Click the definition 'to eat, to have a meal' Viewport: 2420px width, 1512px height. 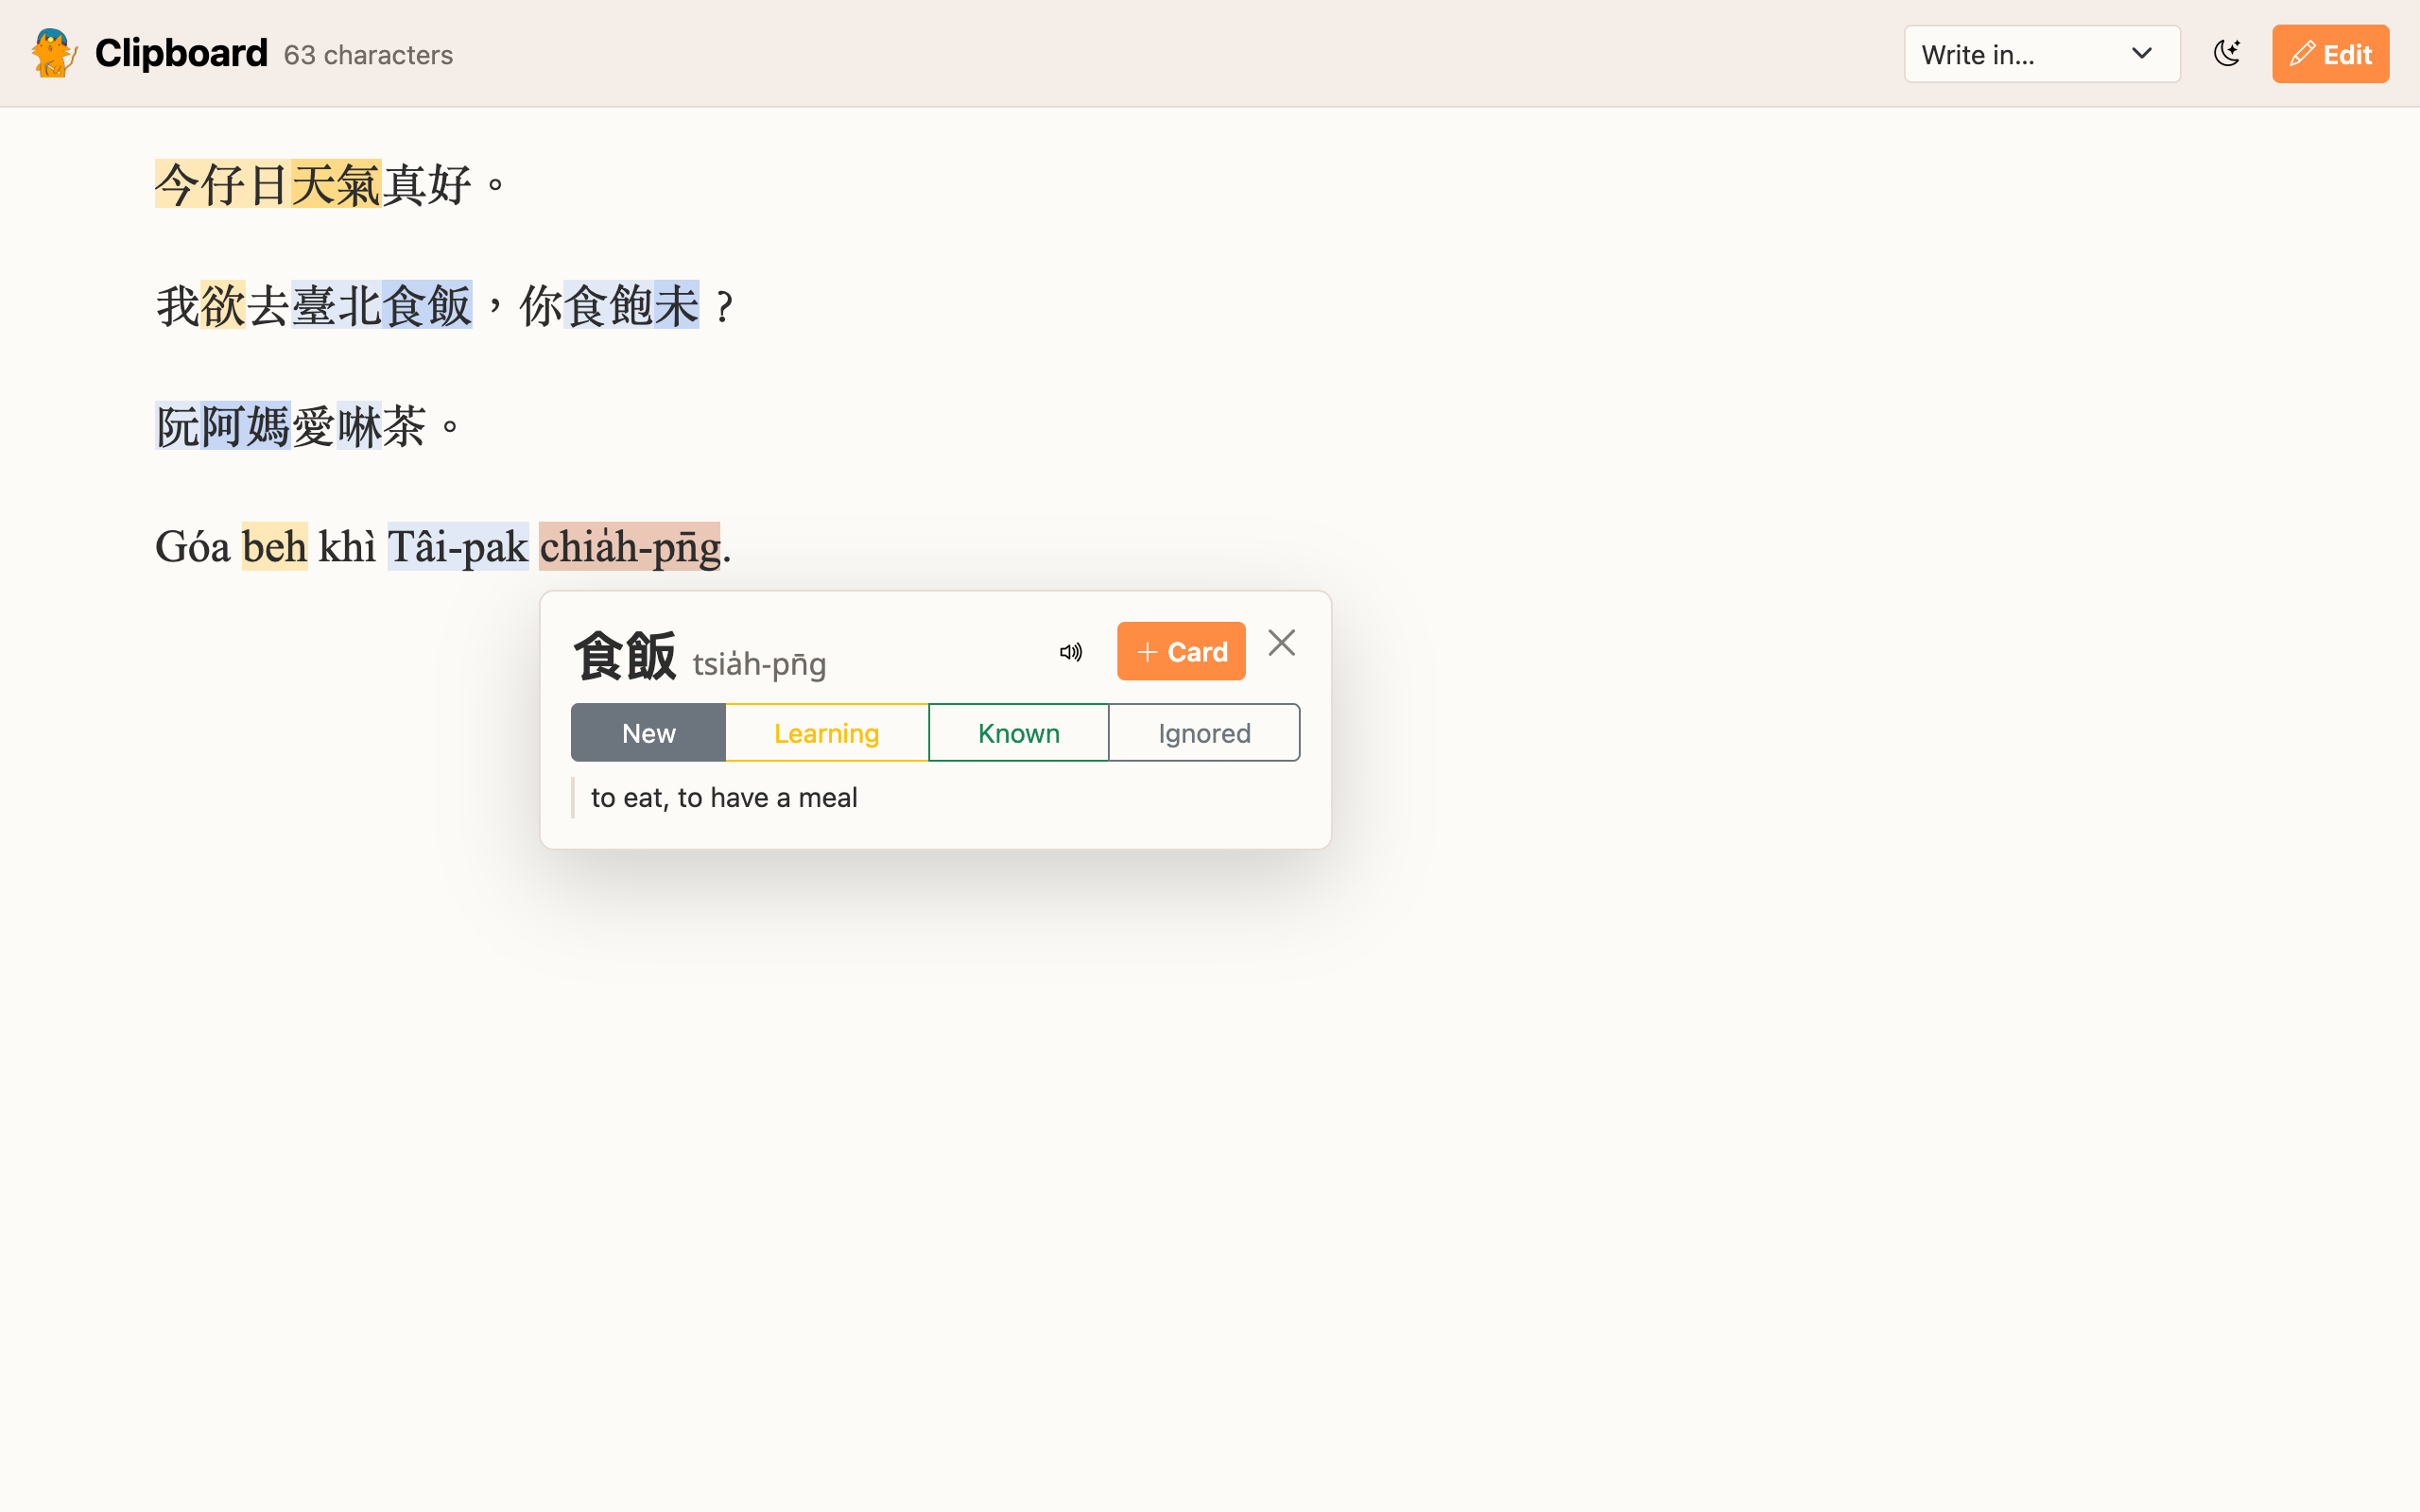click(724, 797)
